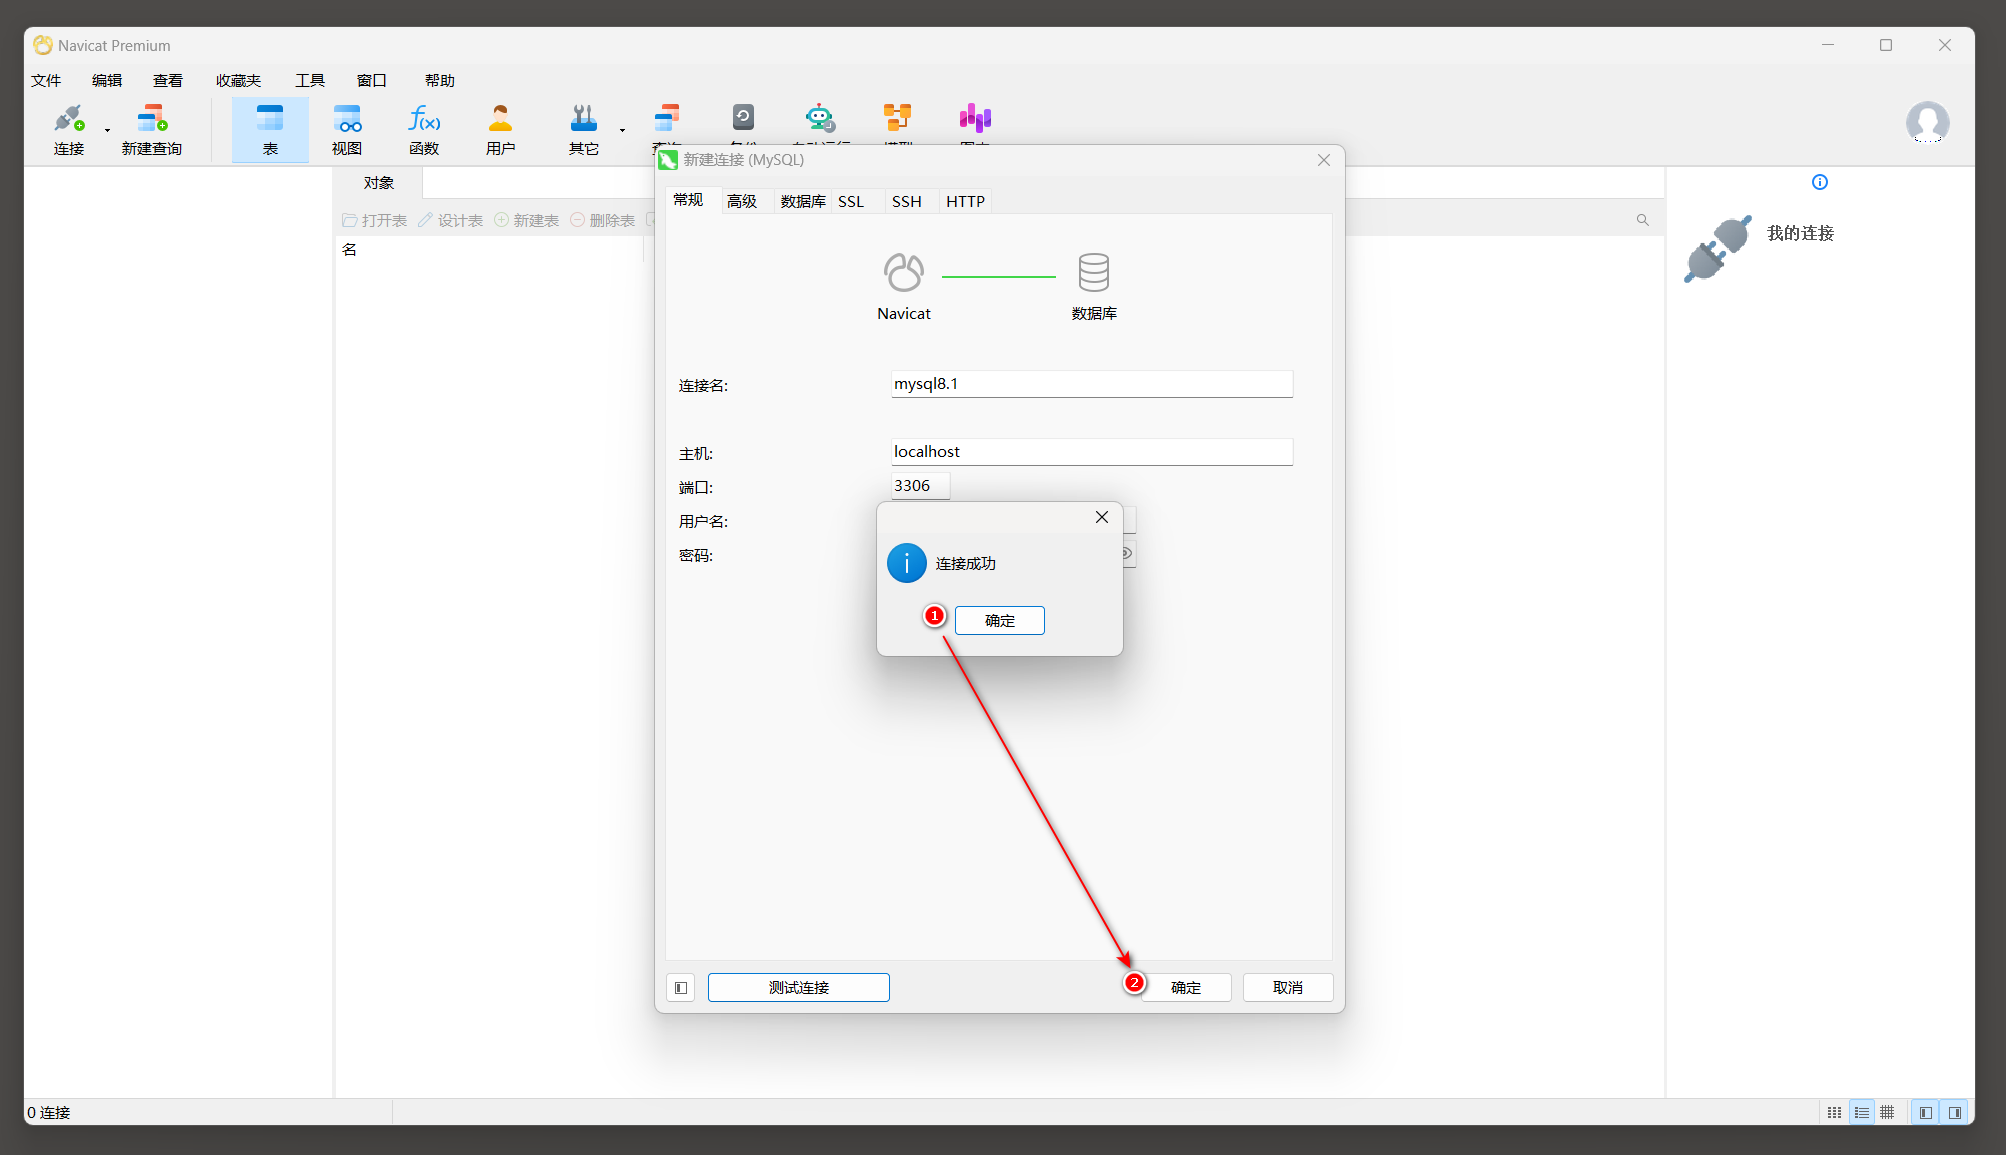2006x1155 pixels.
Task: Click the 名 column header
Action: (x=490, y=249)
